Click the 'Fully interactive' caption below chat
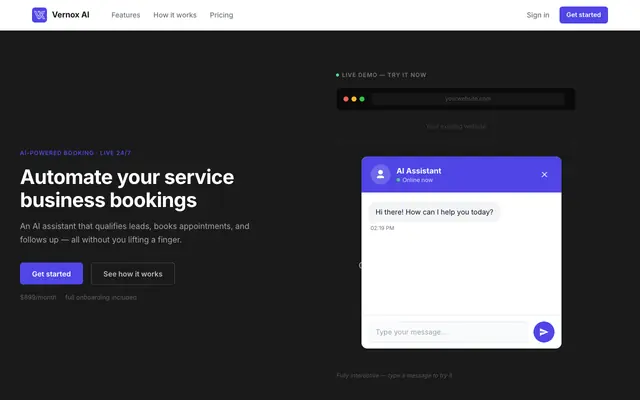This screenshot has height=400, width=640. point(394,376)
